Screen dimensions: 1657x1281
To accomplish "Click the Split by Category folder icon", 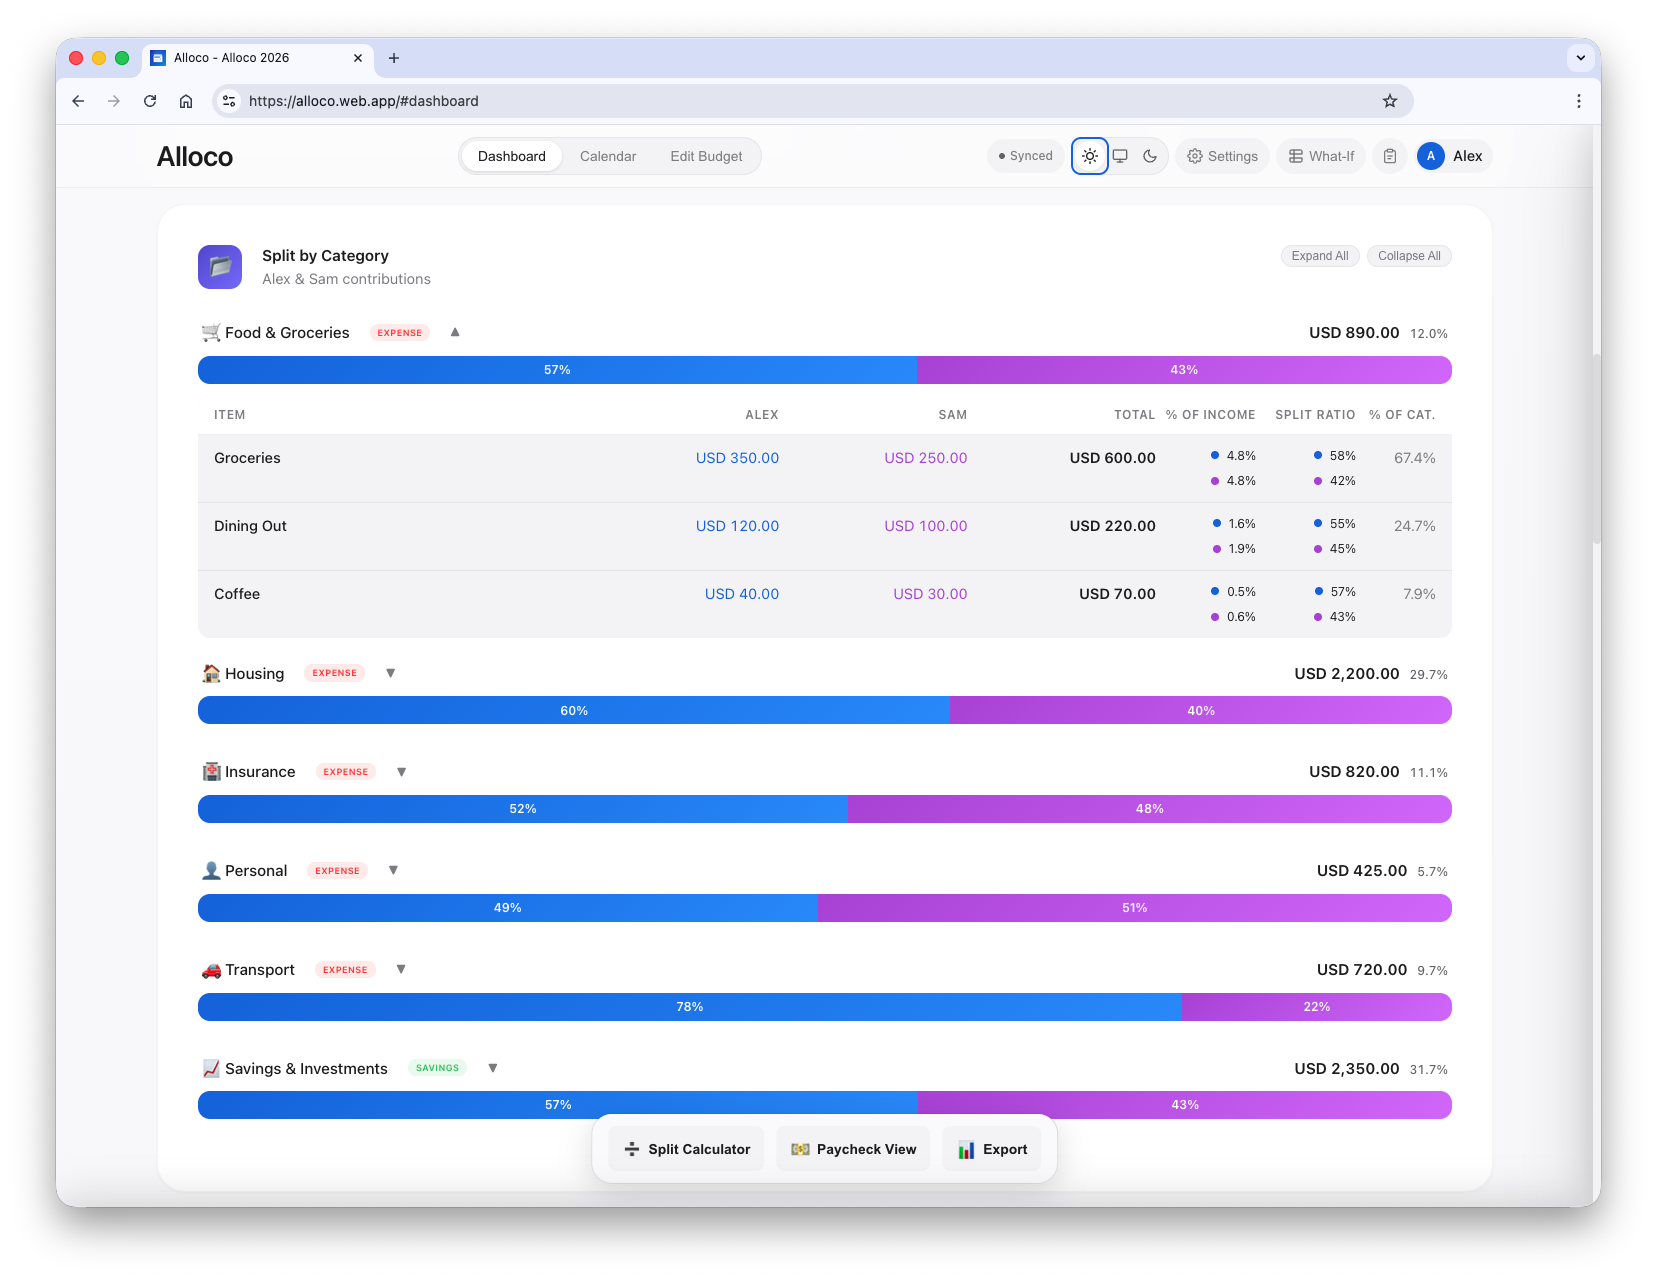I will (x=220, y=267).
